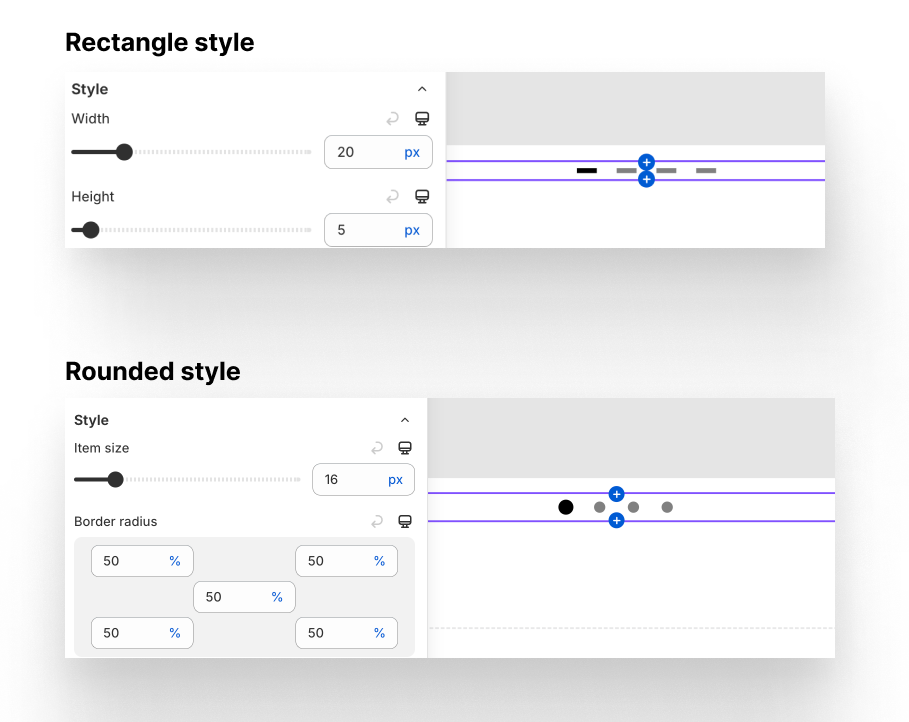Open the Item size px unit dropdown
This screenshot has height=722, width=909.
click(x=396, y=480)
